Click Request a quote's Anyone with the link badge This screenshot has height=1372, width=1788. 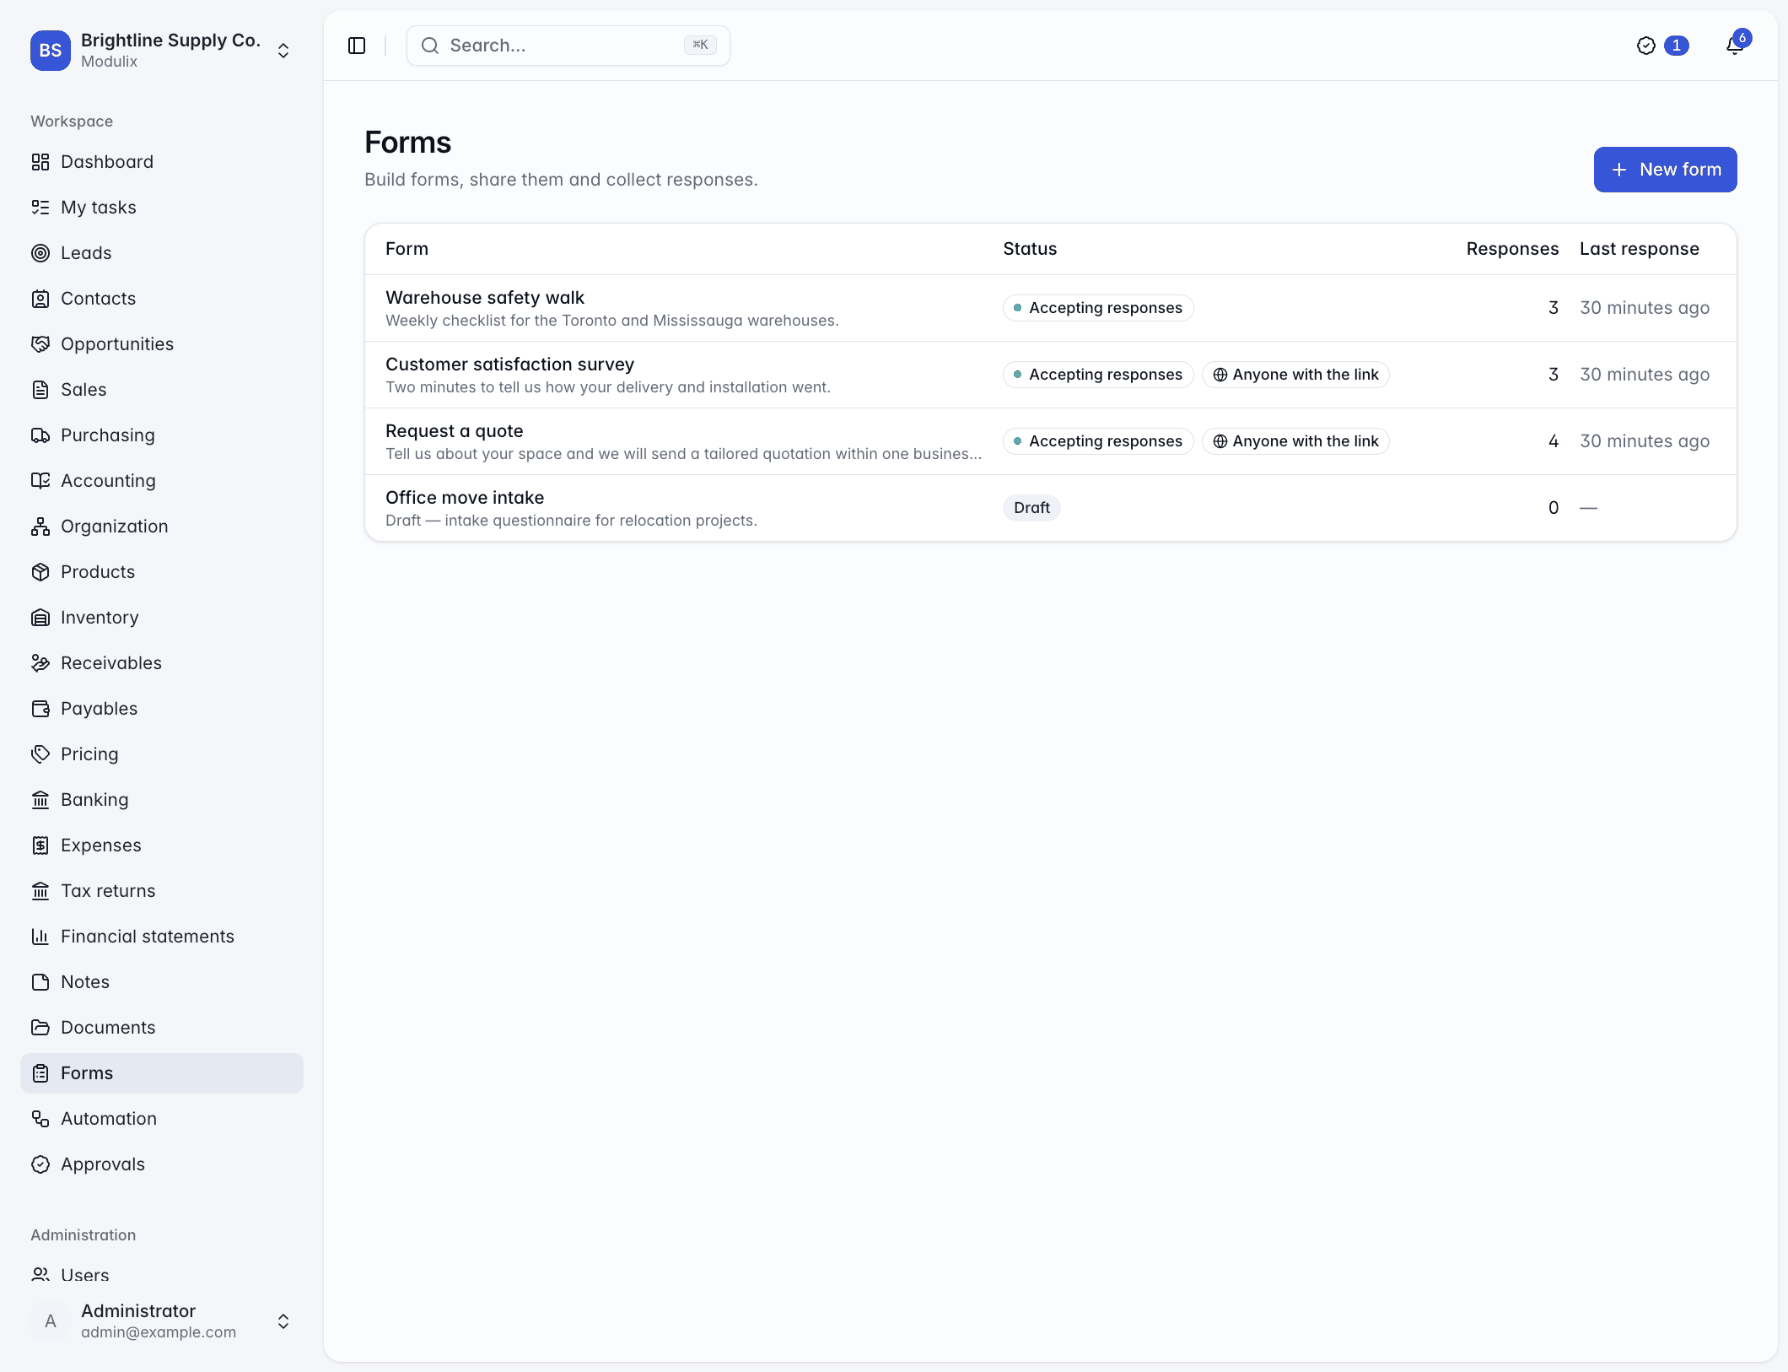click(x=1295, y=441)
